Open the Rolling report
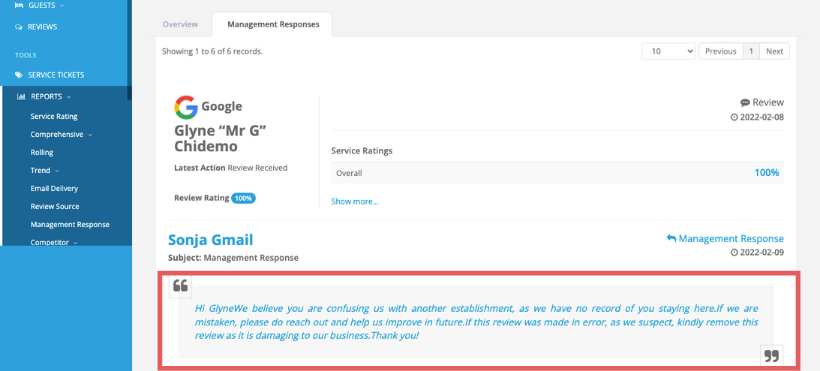820x371 pixels. pyautogui.click(x=42, y=152)
